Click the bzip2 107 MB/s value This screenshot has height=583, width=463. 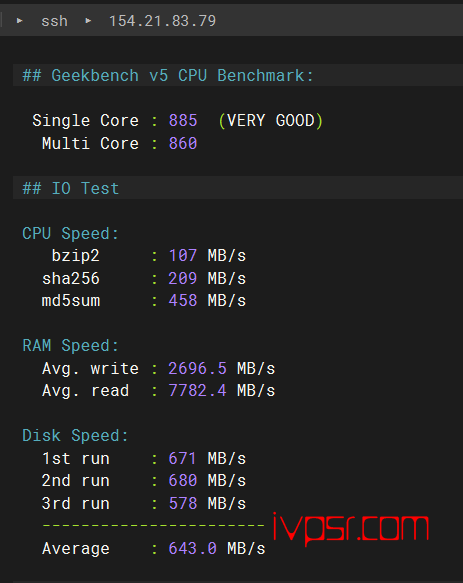point(207,256)
